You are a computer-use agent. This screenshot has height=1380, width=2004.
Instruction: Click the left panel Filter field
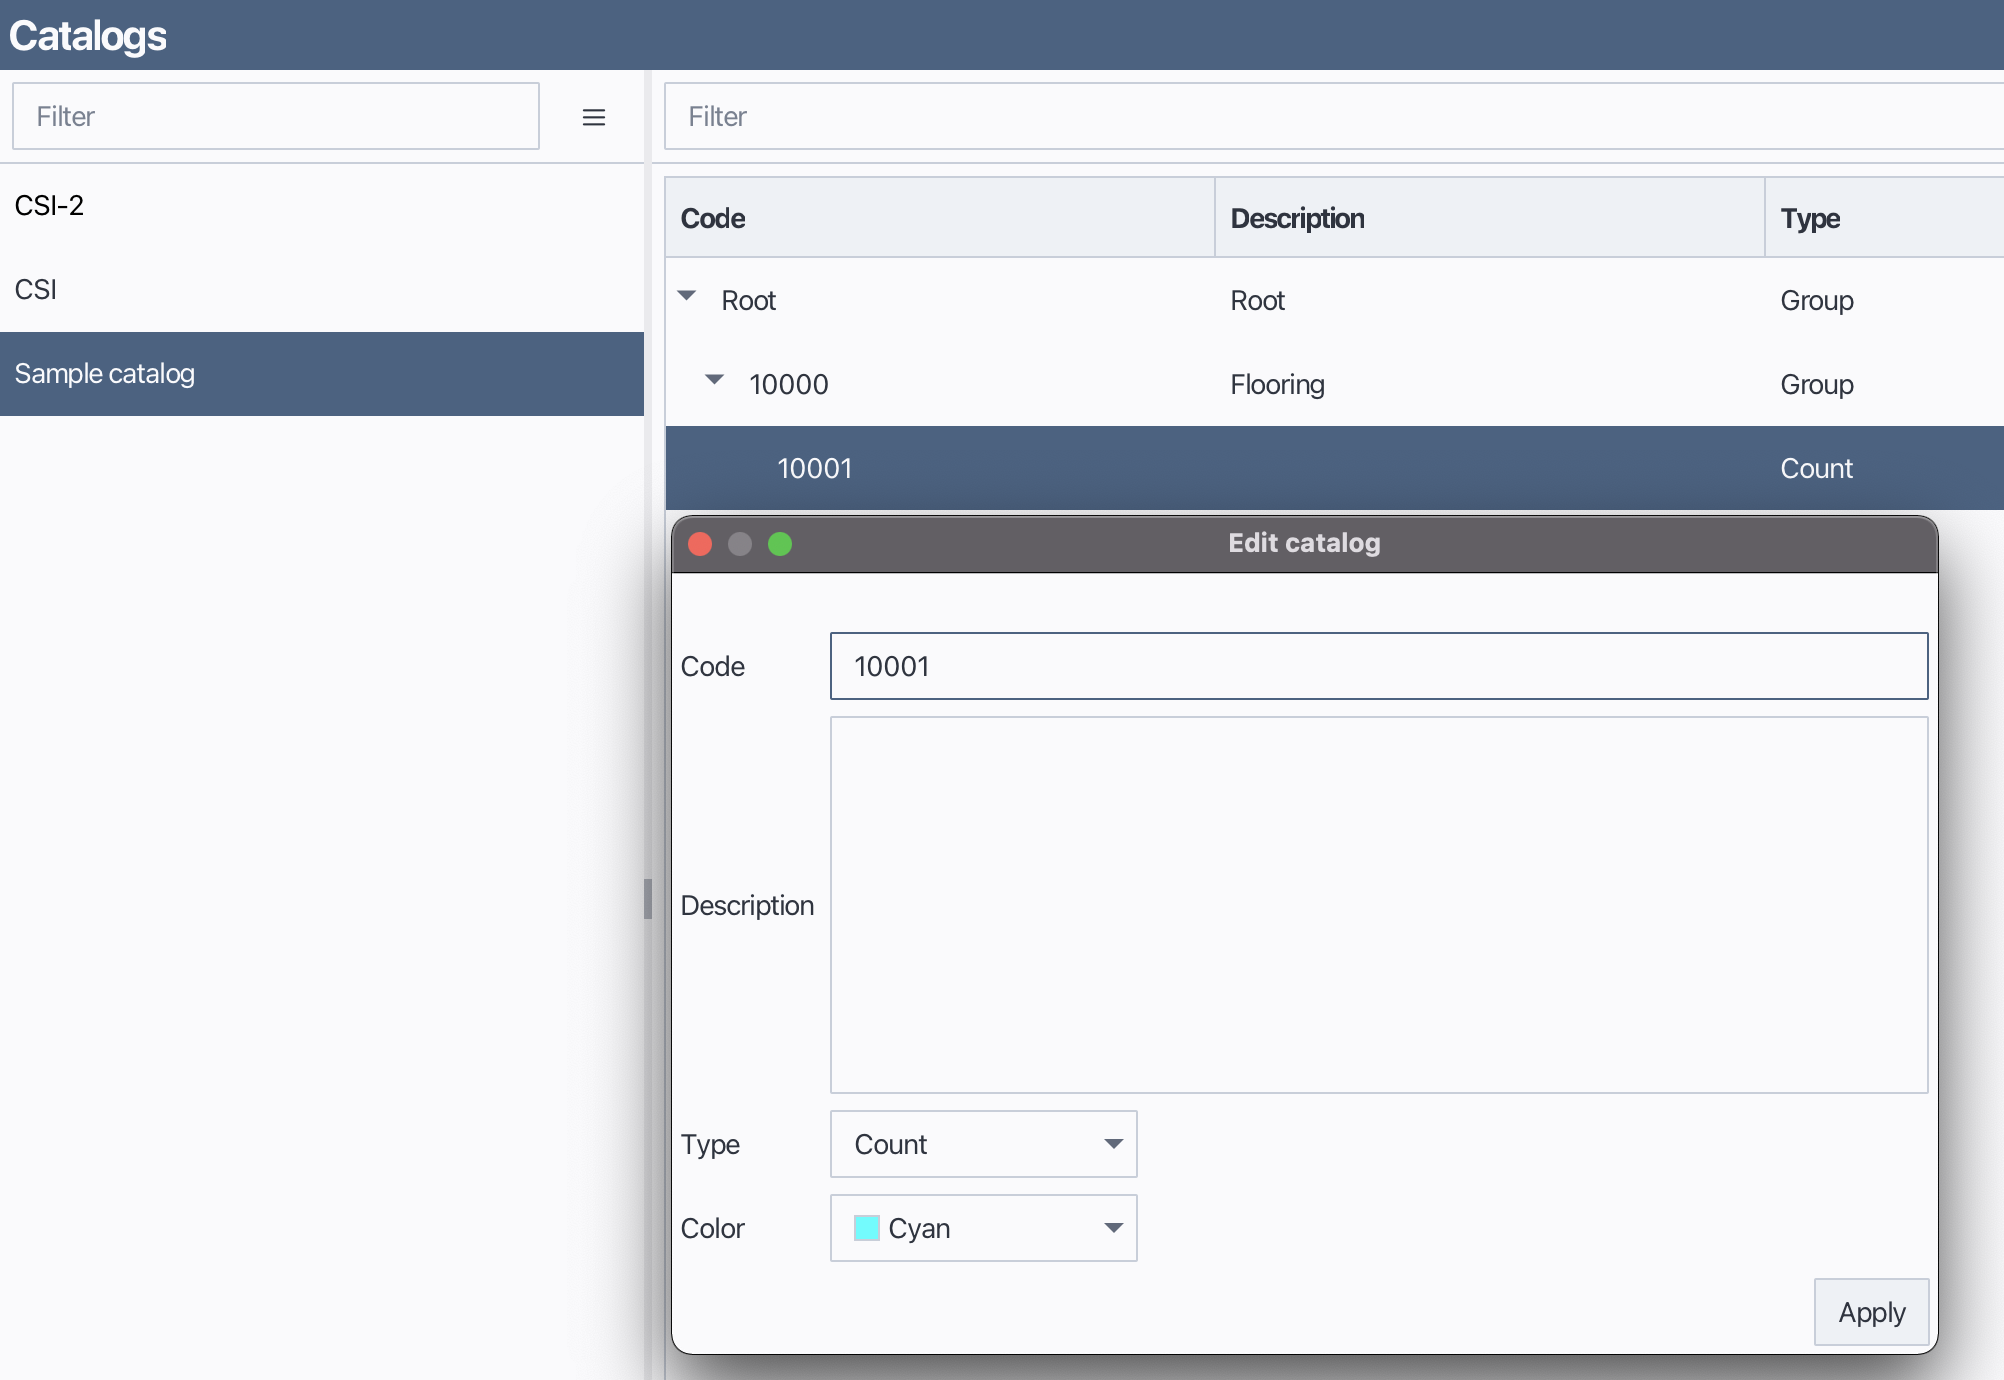point(276,116)
